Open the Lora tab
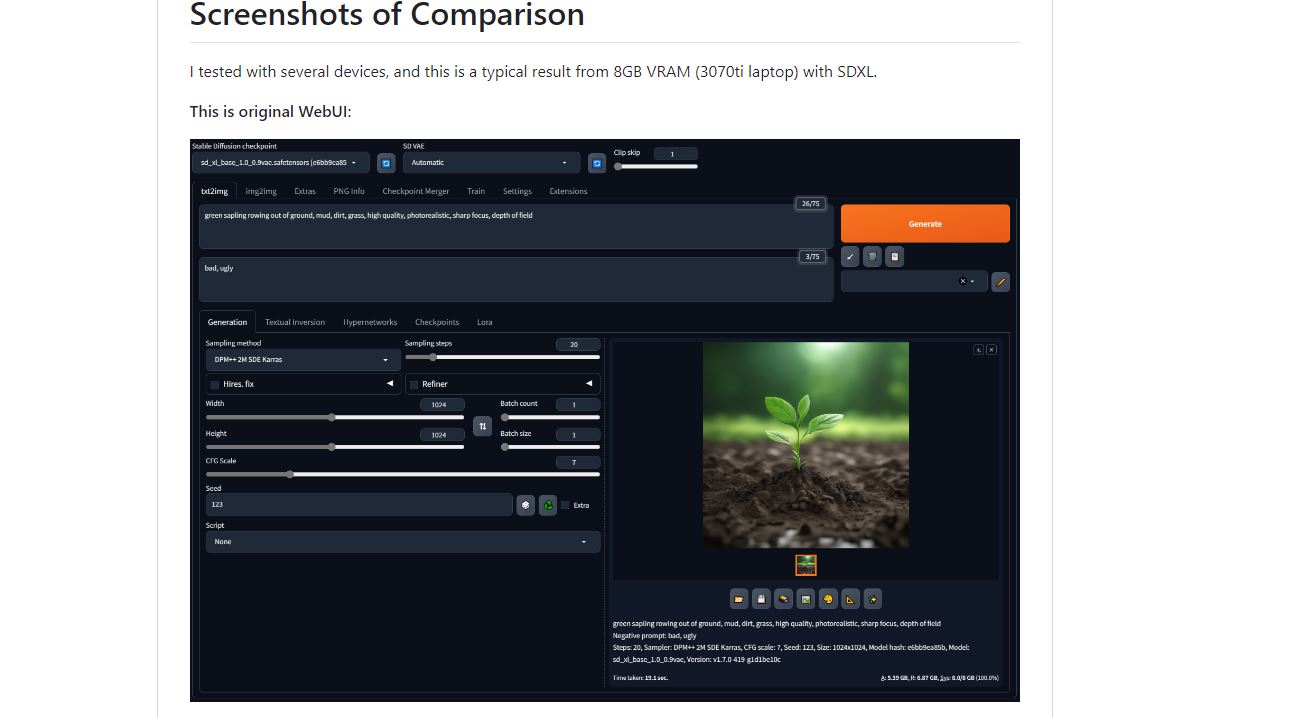 click(x=484, y=322)
